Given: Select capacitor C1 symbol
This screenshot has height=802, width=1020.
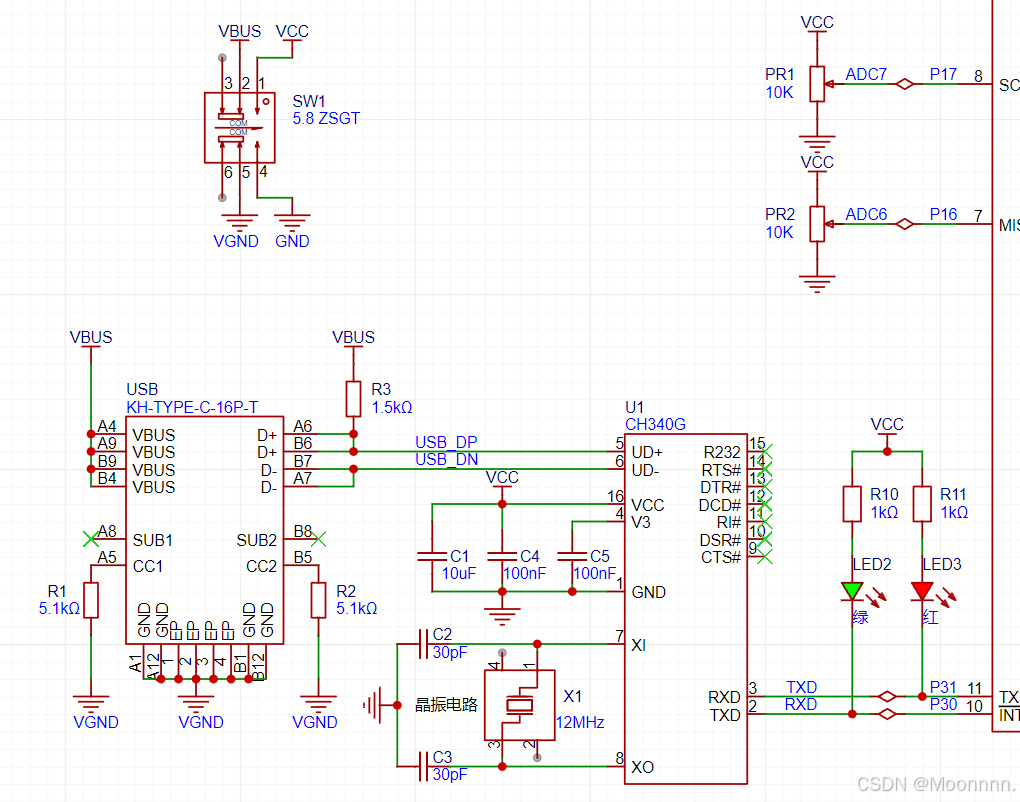Looking at the screenshot, I should [x=432, y=557].
